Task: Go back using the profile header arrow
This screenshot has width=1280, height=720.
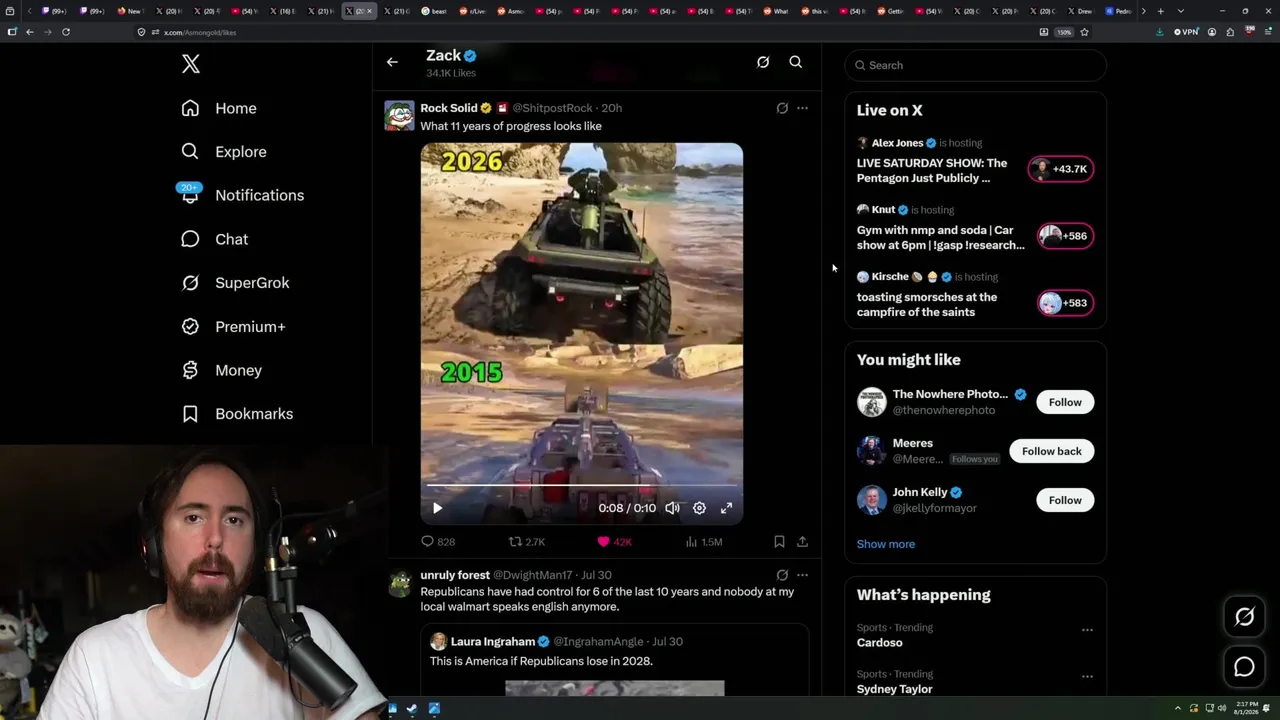Action: (x=392, y=62)
